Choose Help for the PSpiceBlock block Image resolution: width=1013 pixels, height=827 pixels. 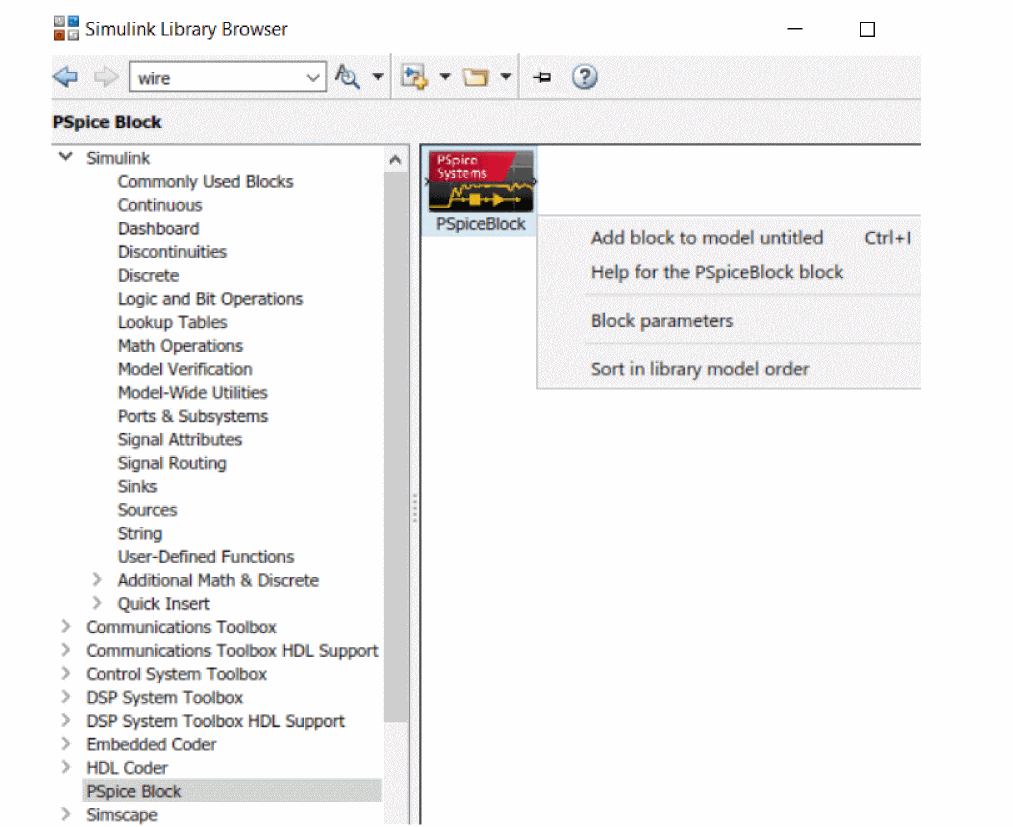click(717, 272)
